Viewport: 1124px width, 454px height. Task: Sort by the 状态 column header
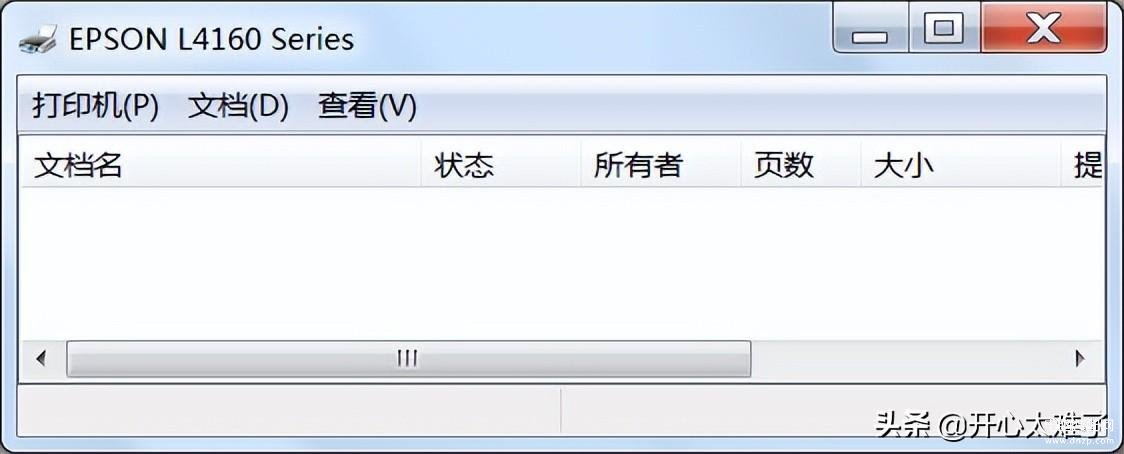coord(500,165)
